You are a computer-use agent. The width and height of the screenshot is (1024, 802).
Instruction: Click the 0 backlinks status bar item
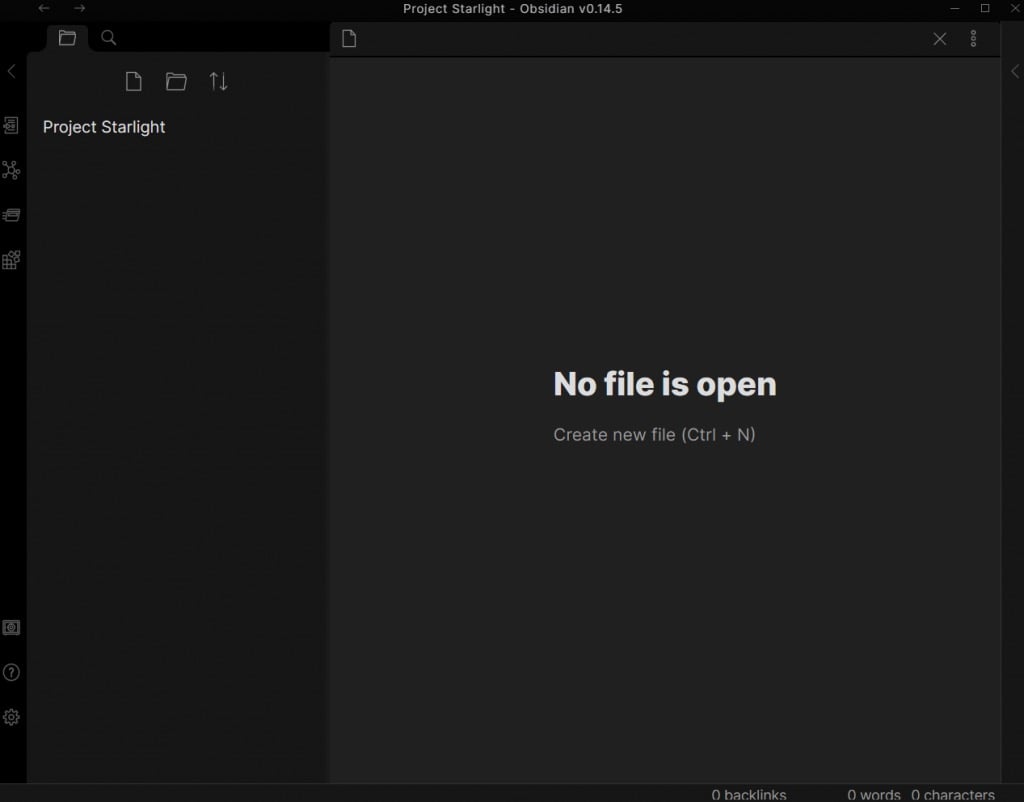coord(748,795)
